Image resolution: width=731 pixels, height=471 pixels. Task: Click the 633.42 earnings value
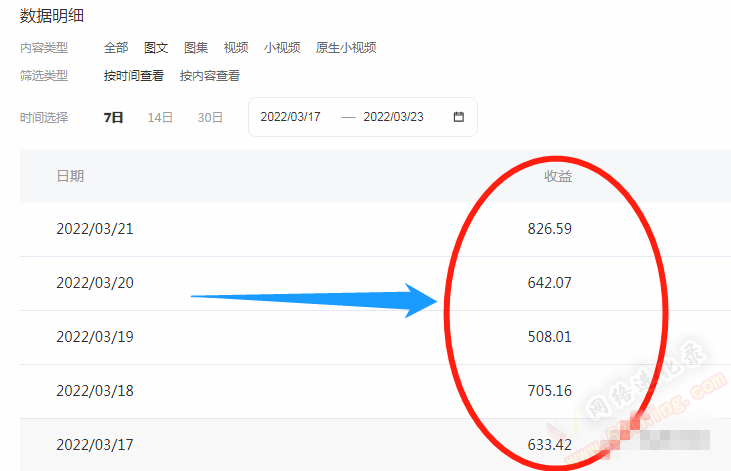coord(550,445)
